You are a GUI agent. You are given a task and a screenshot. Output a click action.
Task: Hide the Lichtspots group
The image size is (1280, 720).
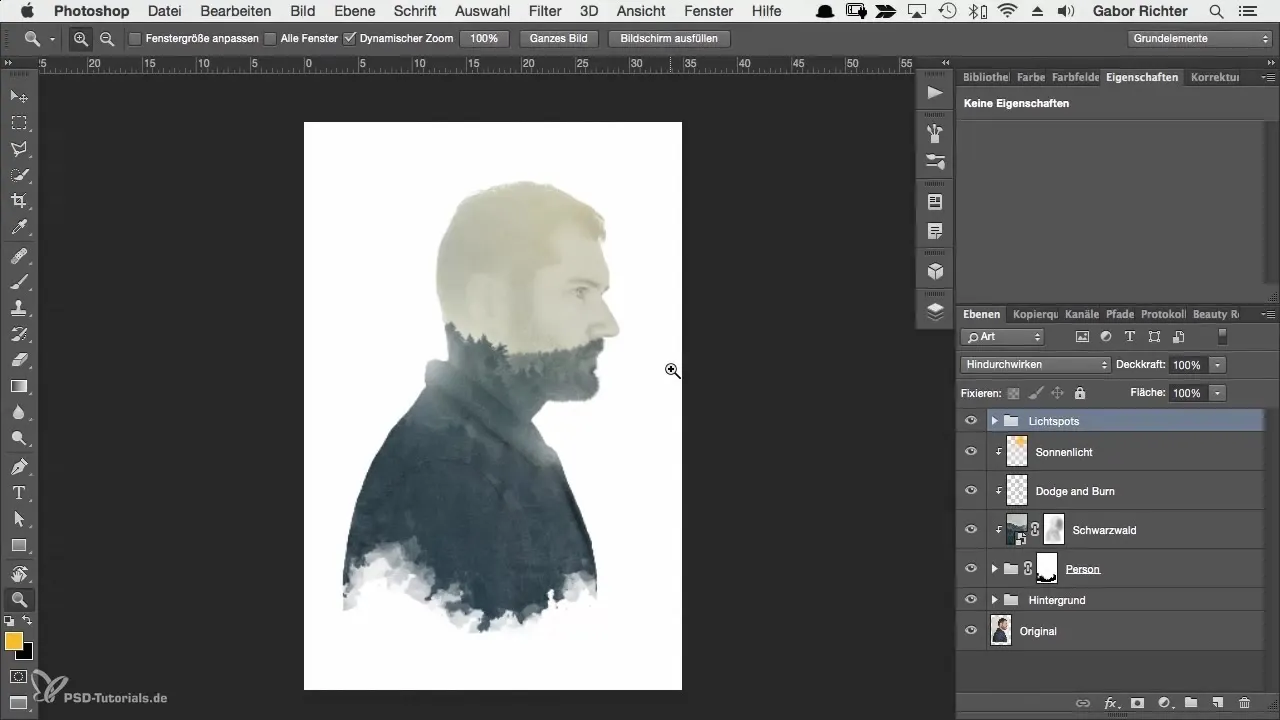970,421
